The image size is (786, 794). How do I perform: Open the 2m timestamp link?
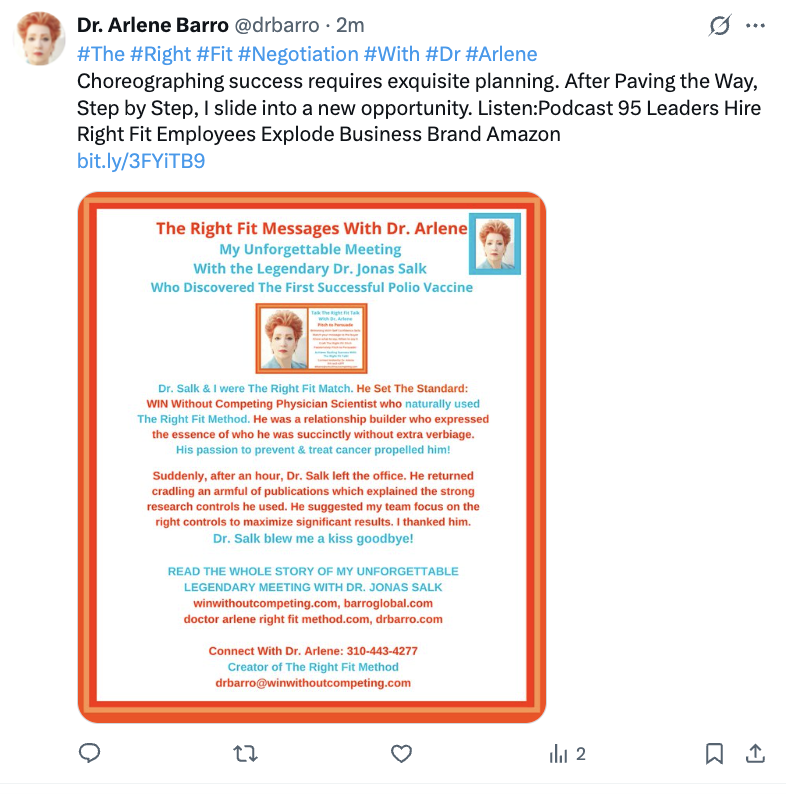tap(350, 25)
